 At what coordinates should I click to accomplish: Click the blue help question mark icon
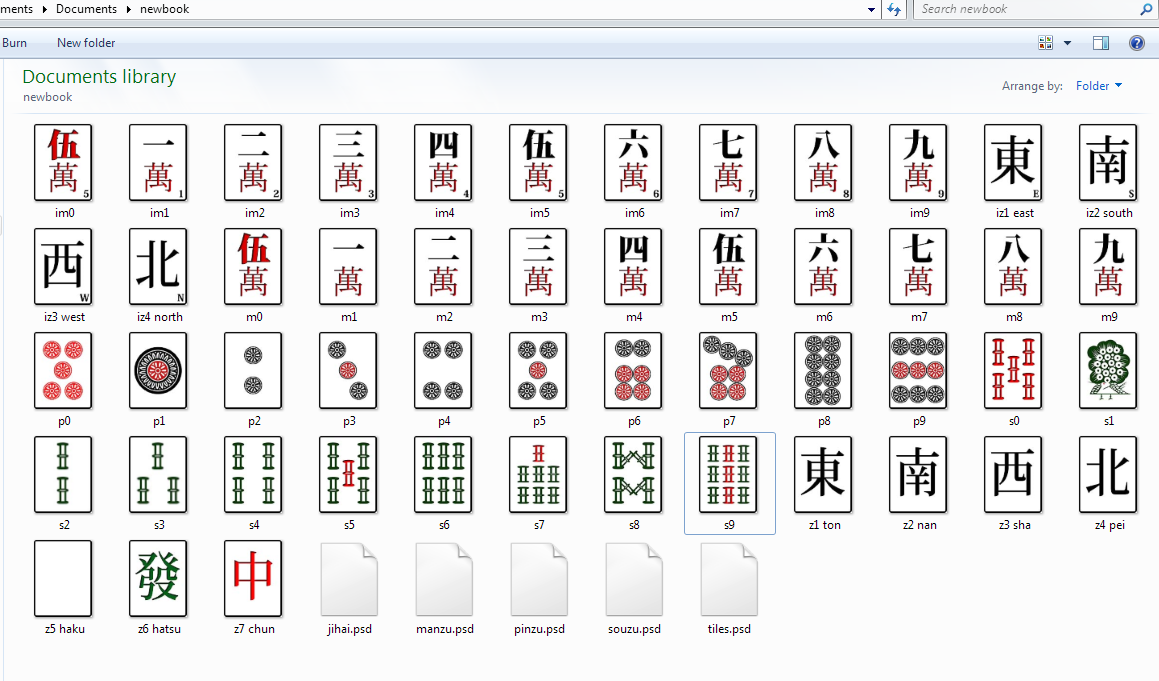coord(1137,43)
